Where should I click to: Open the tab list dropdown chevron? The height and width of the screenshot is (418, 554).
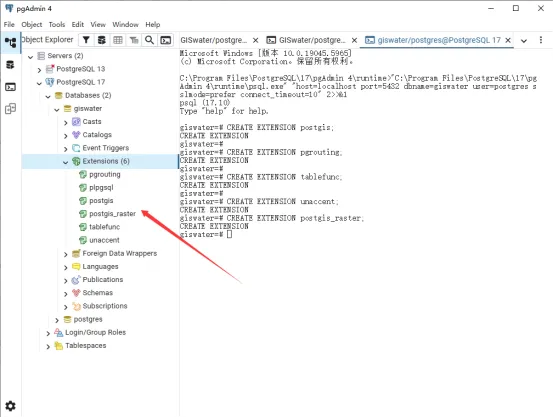tap(524, 41)
